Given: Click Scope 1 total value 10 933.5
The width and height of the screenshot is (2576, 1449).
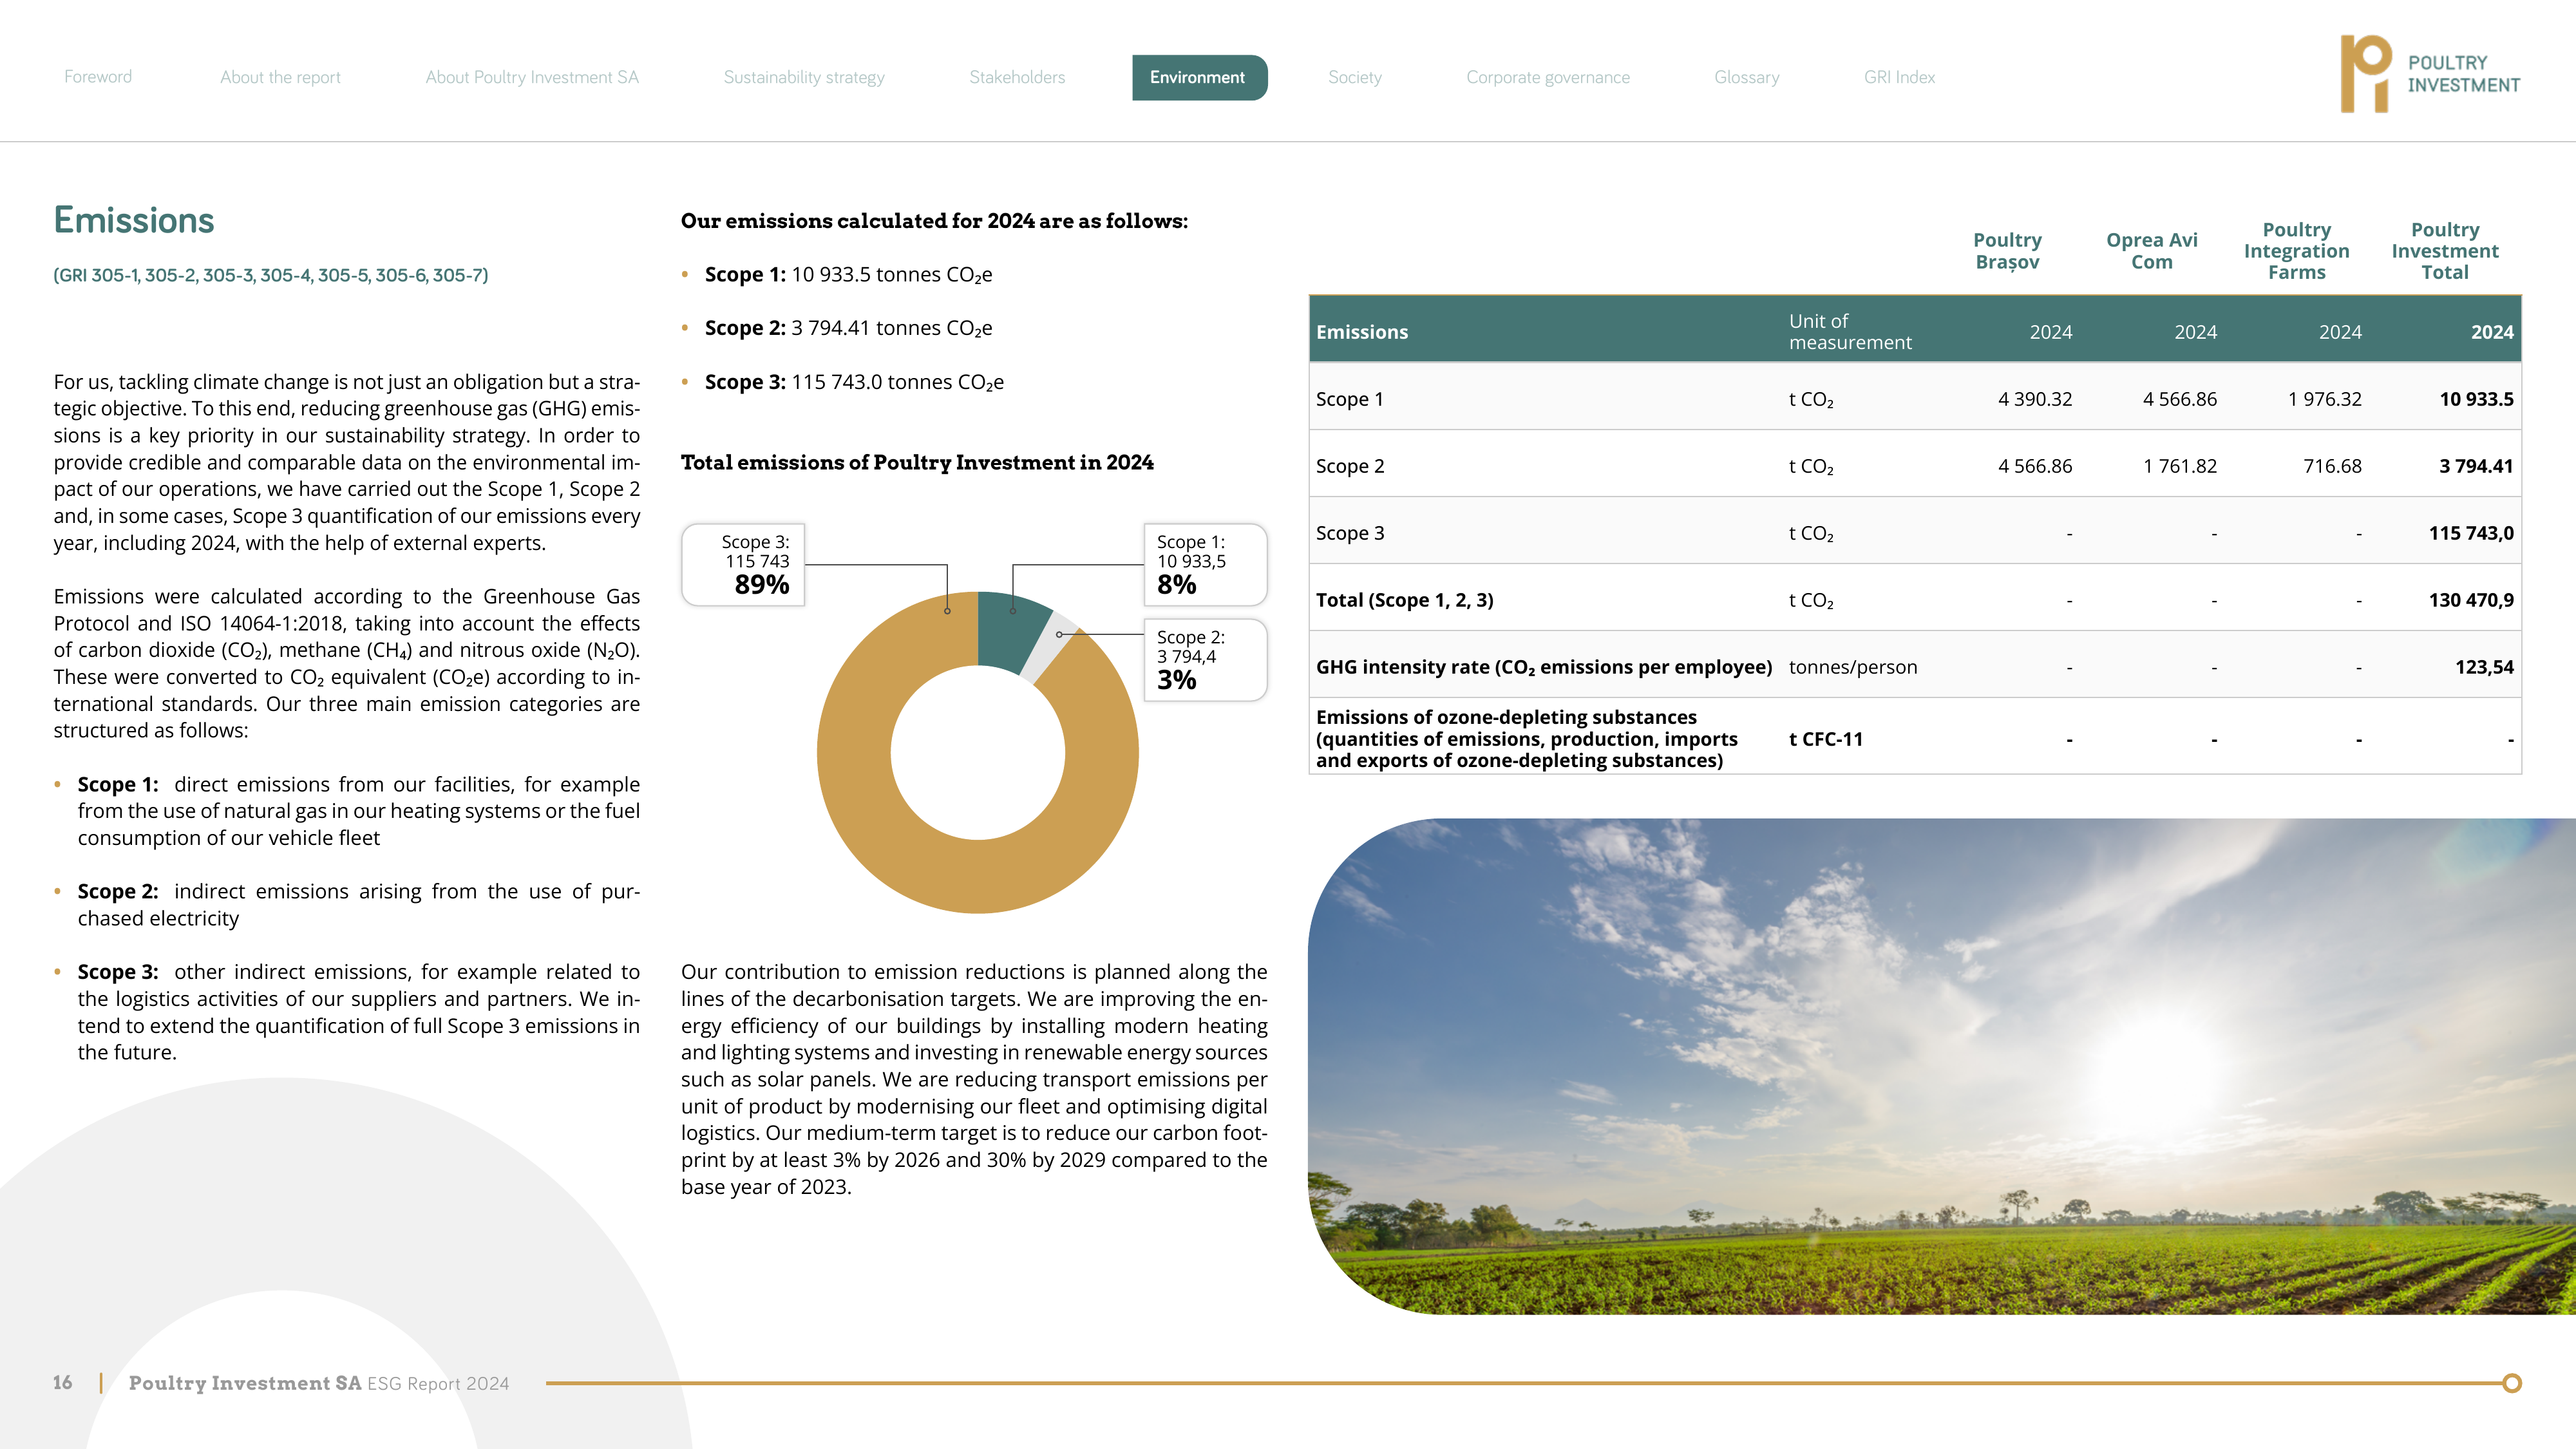Looking at the screenshot, I should 2476,399.
